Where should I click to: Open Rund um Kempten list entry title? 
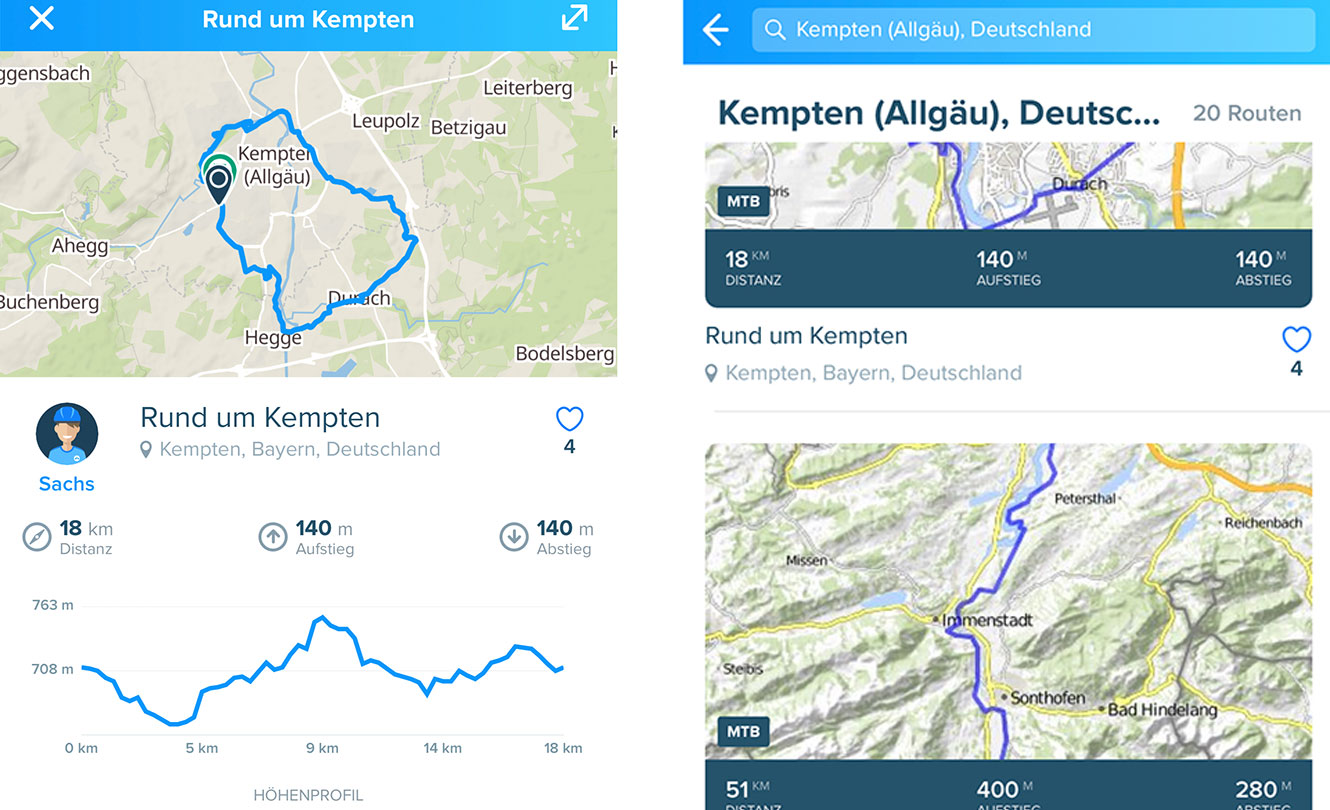pyautogui.click(x=806, y=336)
